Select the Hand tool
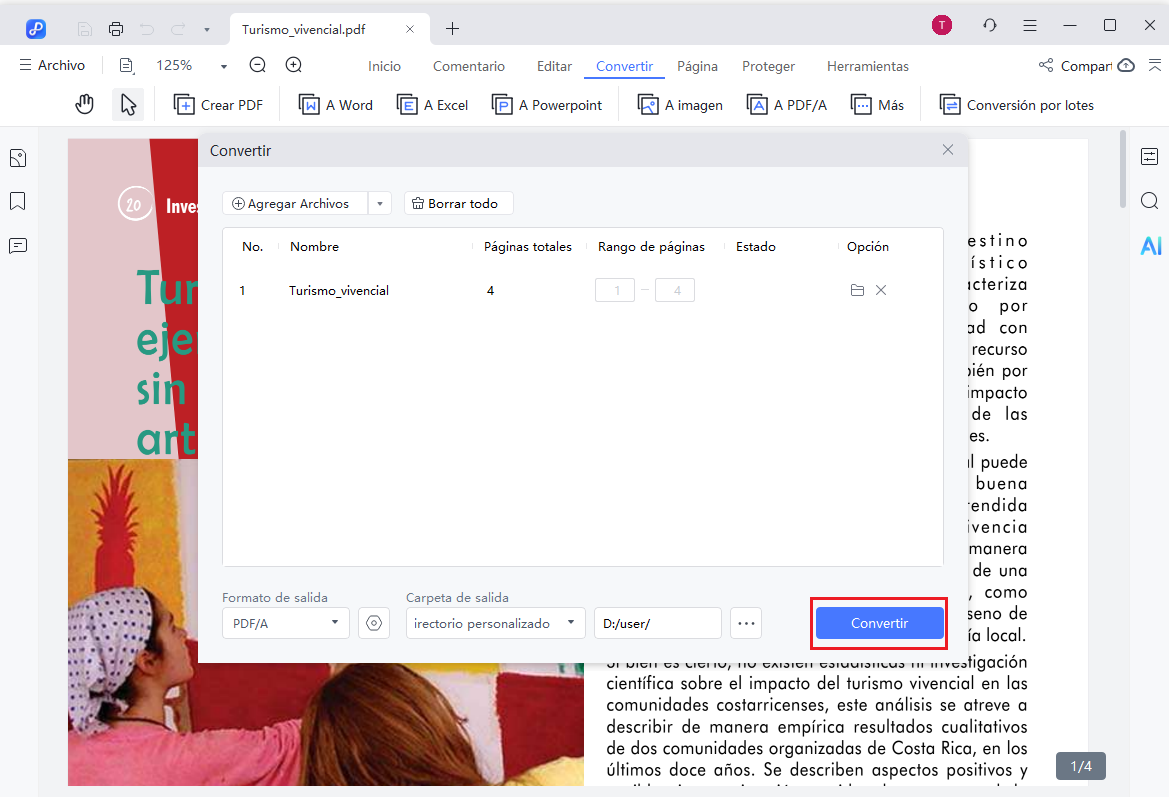The width and height of the screenshot is (1169, 797). click(x=84, y=103)
